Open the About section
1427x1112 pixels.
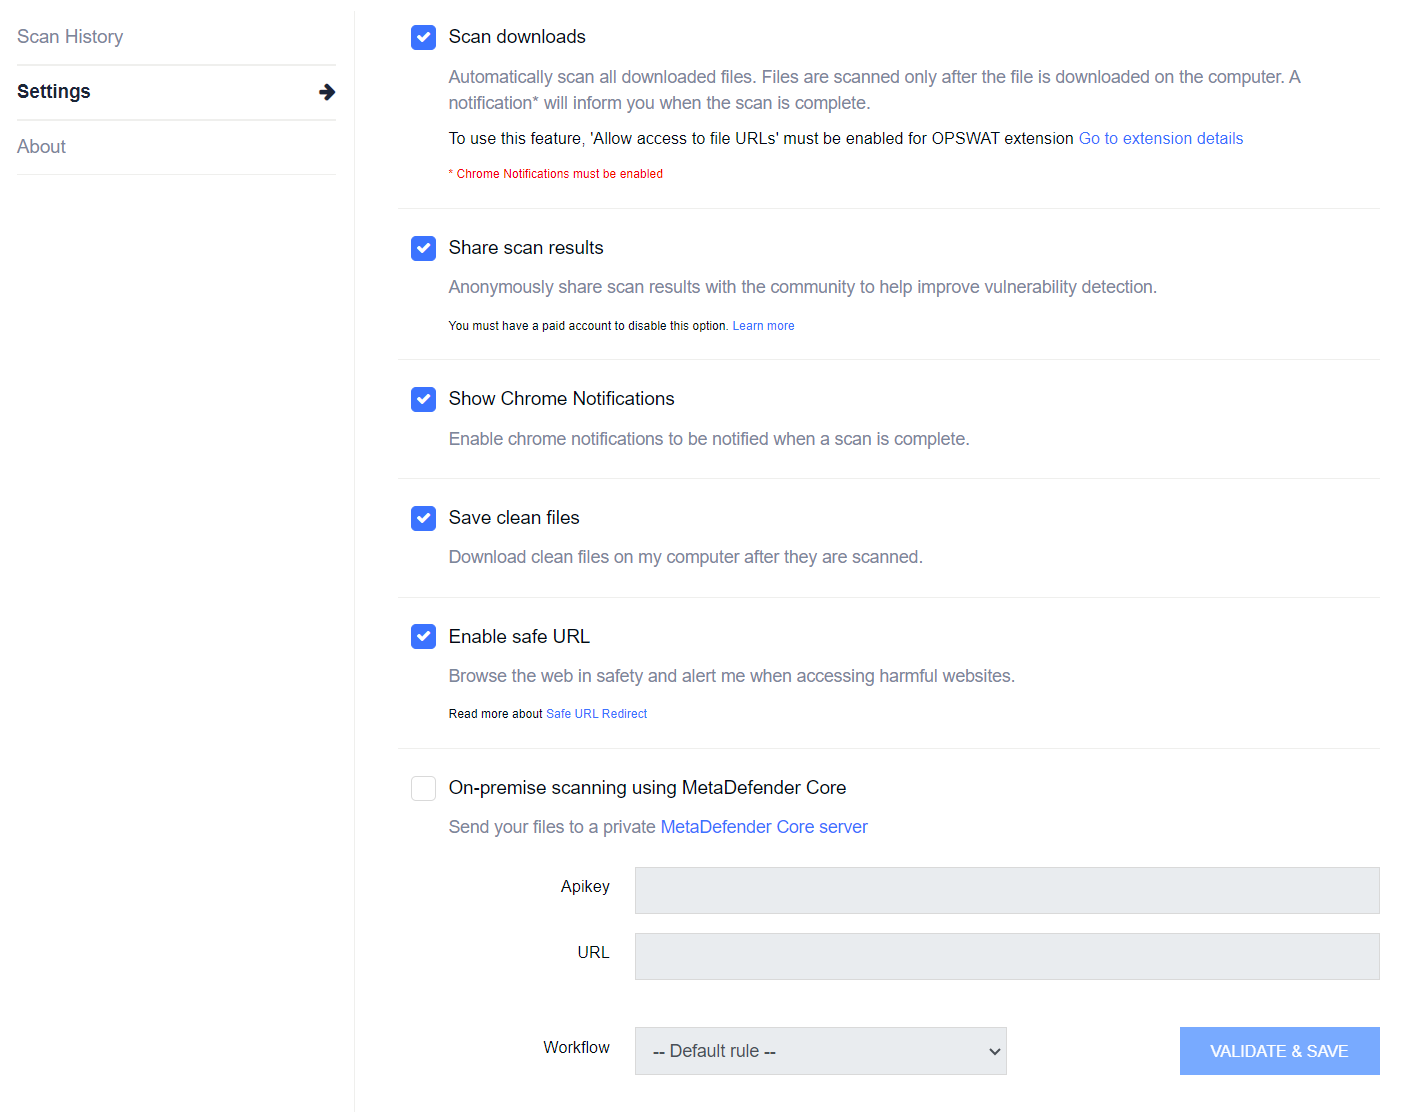[41, 147]
